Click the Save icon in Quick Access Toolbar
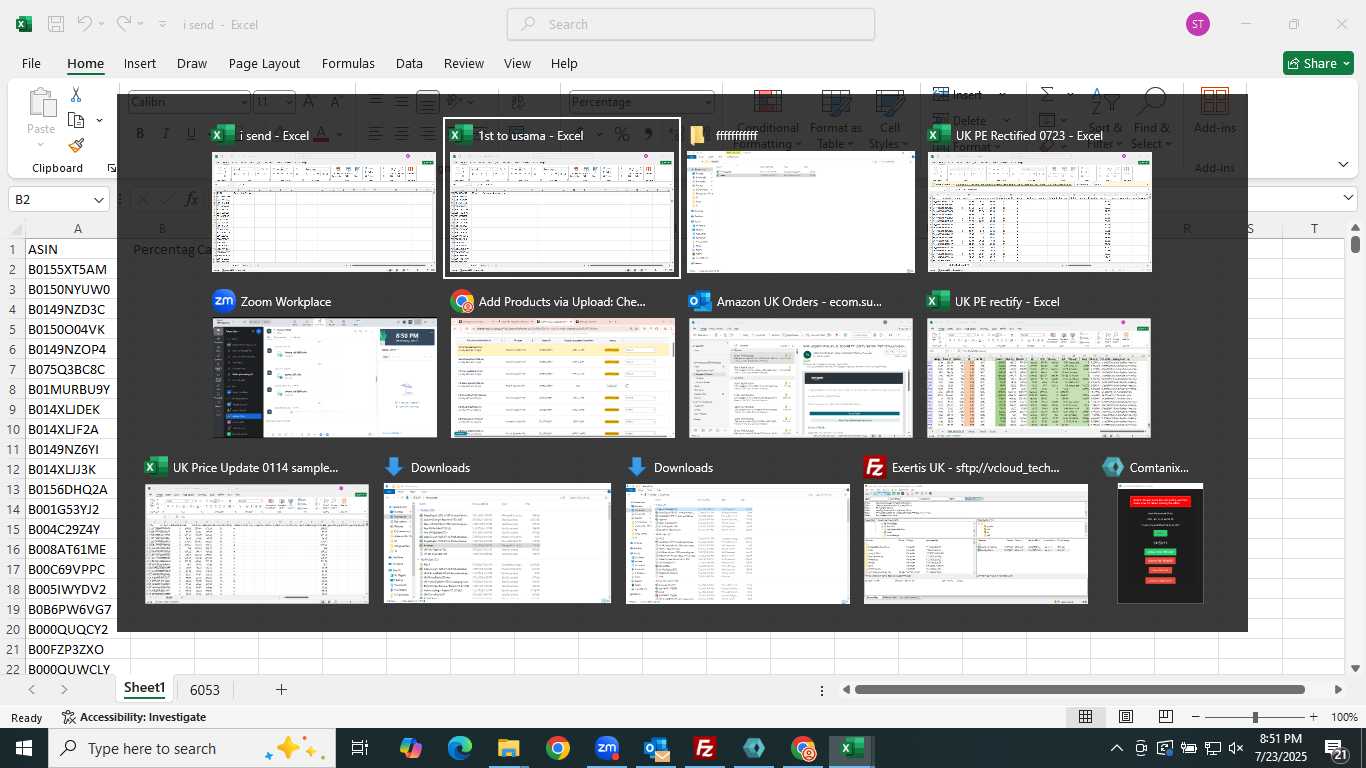Screen dimensions: 1366x768 (57, 24)
